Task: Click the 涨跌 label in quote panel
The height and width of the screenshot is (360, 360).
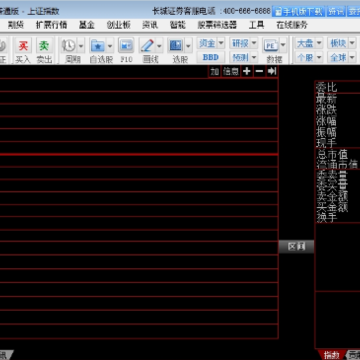Action: tap(326, 110)
